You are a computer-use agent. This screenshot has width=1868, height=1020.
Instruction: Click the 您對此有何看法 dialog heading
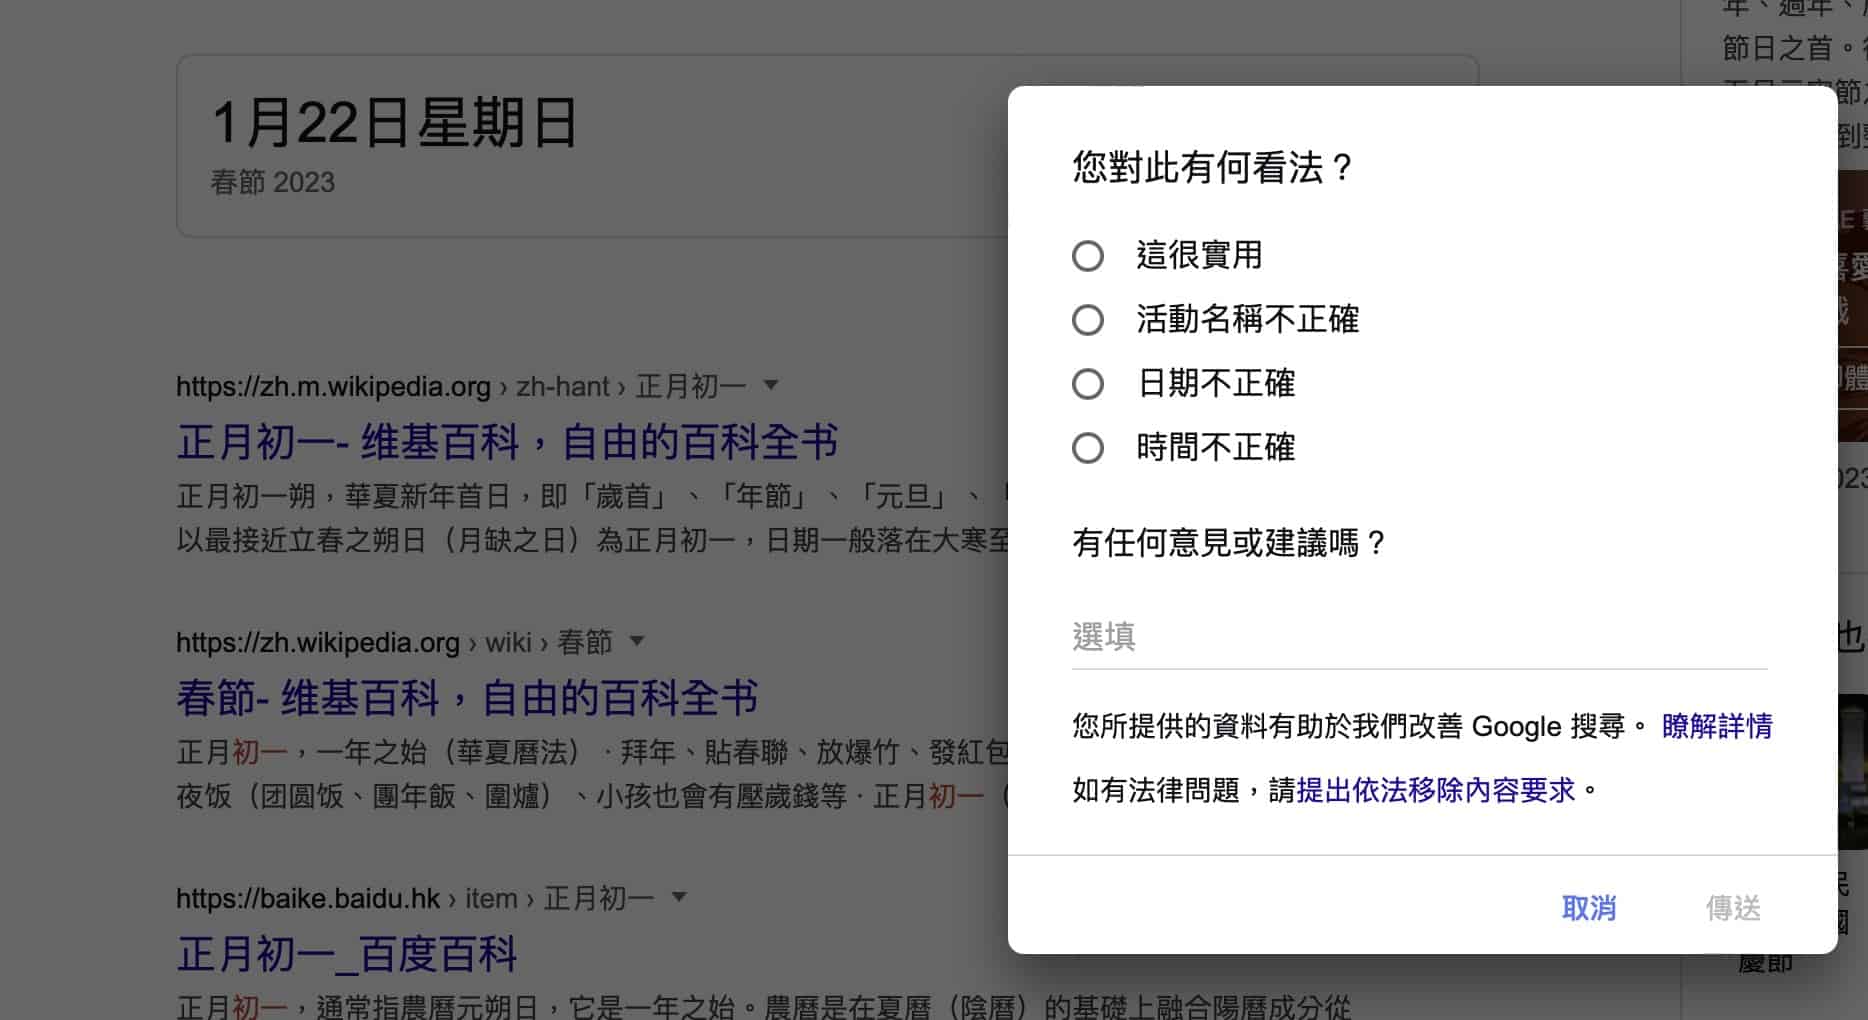point(1213,167)
